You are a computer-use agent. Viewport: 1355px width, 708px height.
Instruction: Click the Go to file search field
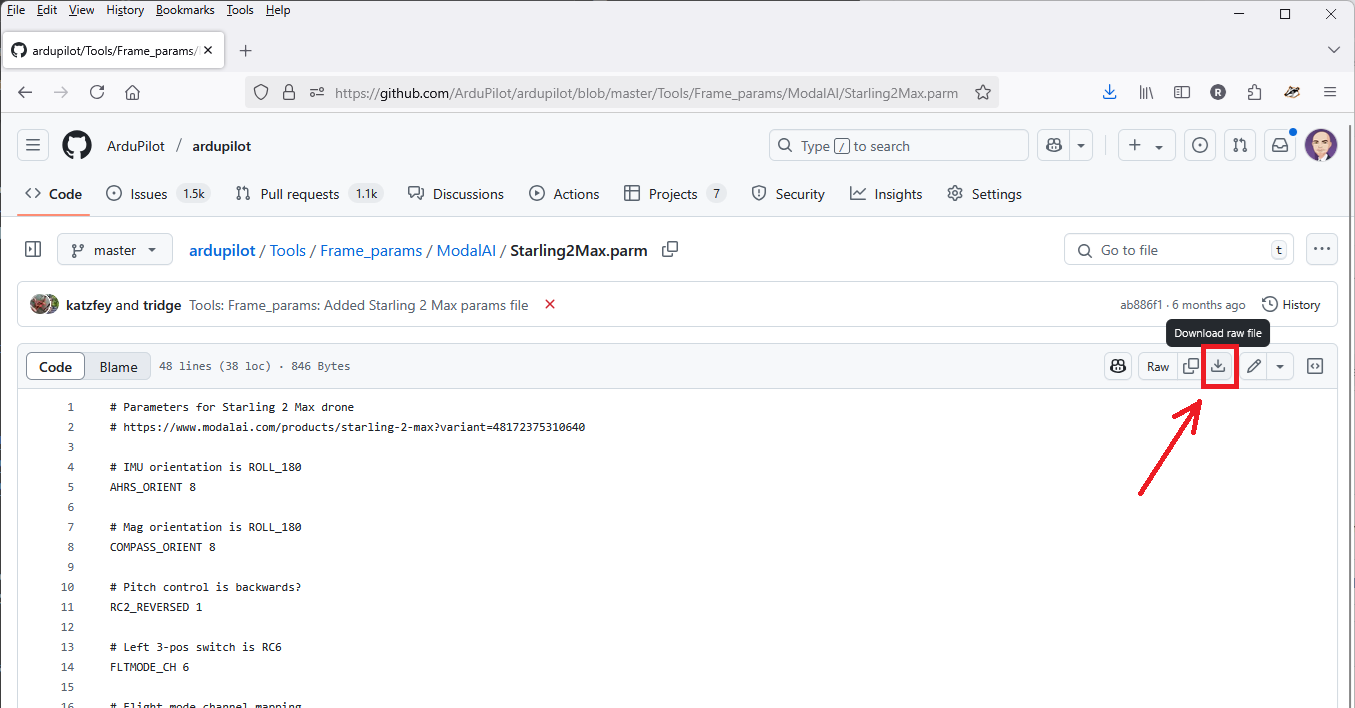(x=1178, y=250)
